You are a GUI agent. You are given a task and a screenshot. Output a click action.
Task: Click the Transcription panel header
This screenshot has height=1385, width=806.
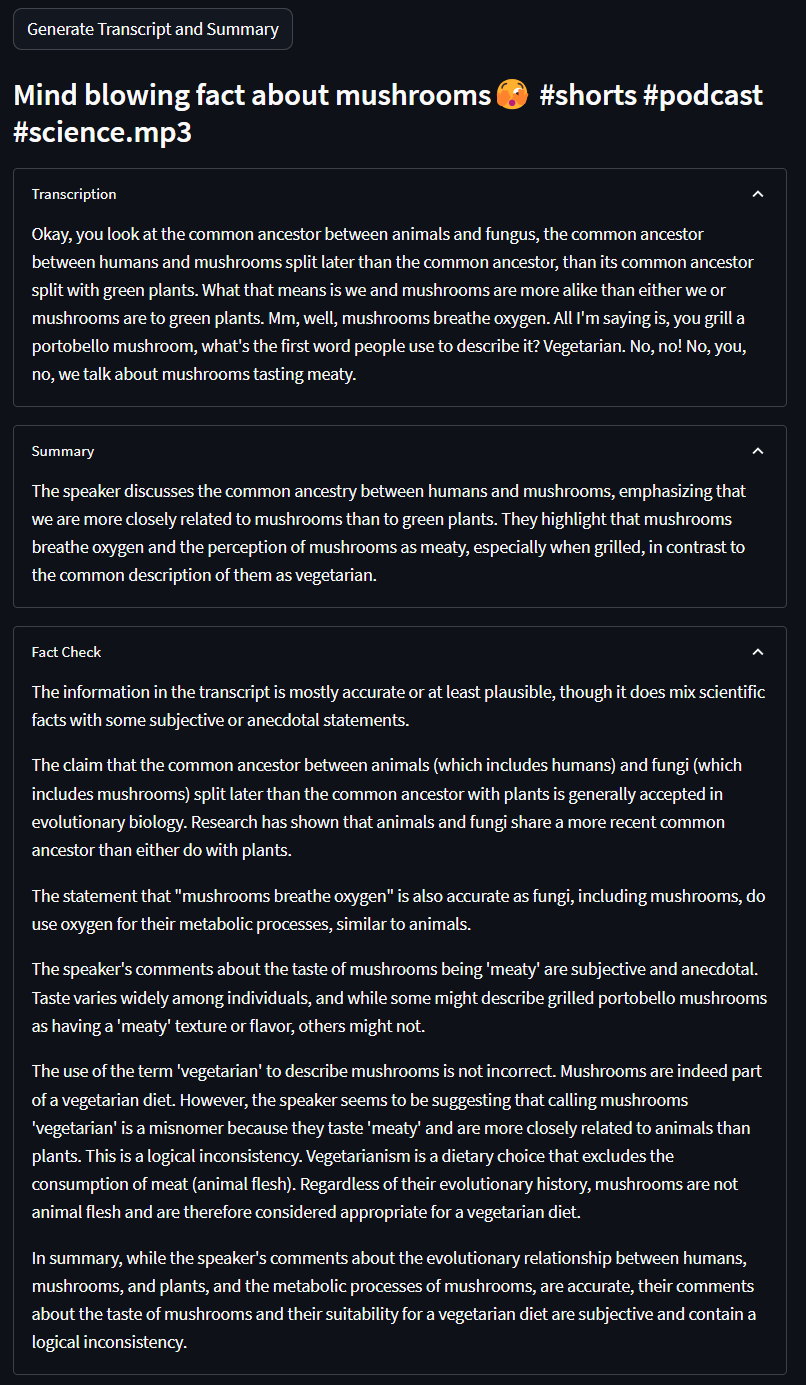74,193
